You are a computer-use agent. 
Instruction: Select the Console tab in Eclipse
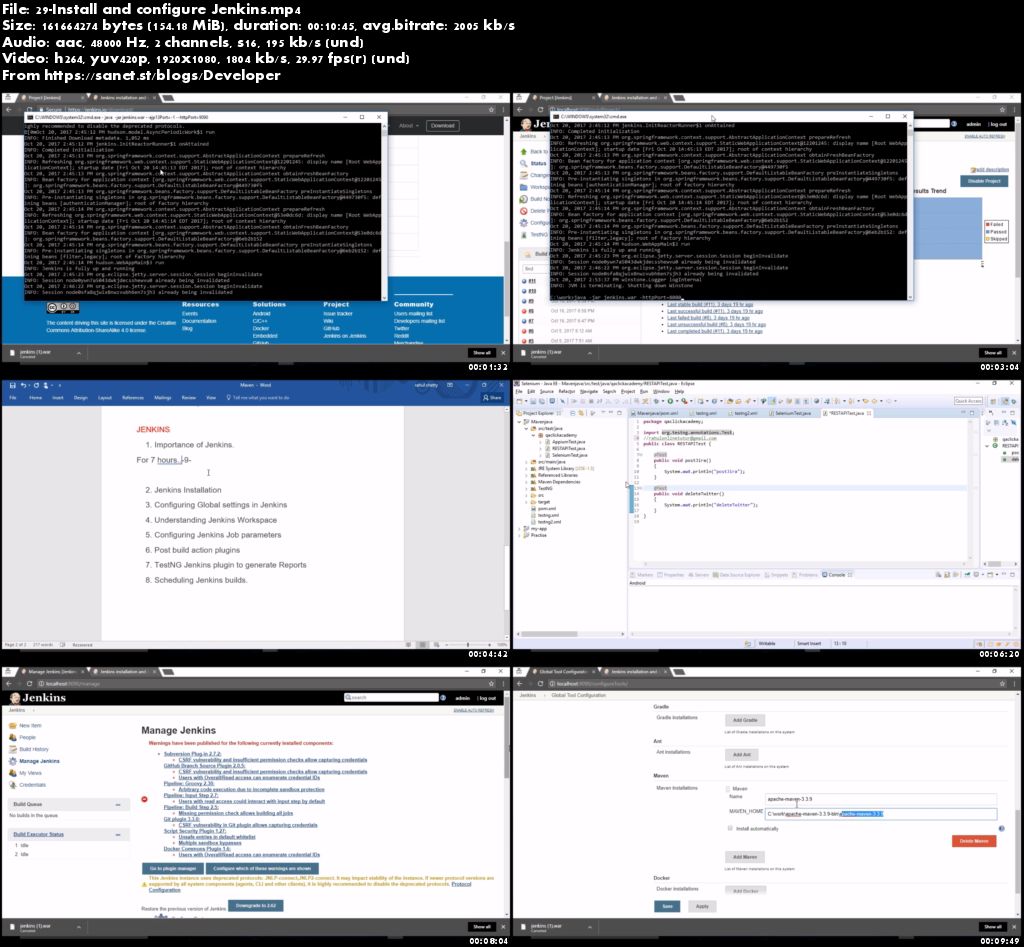click(837, 575)
